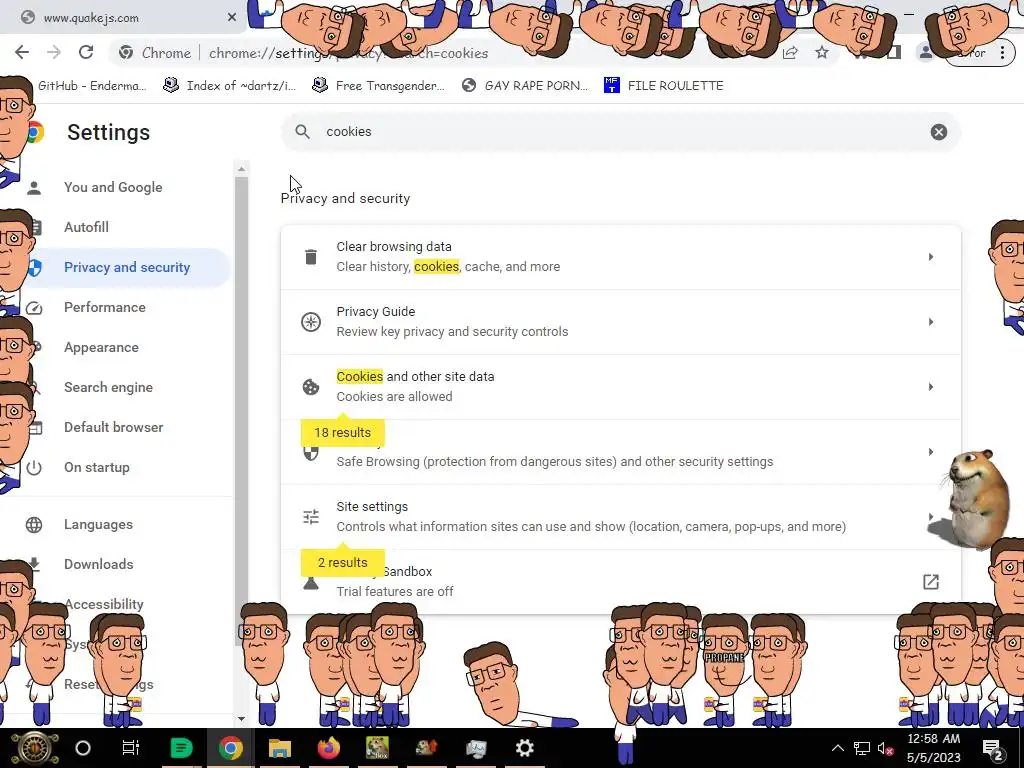Click the You and Google person icon
Viewport: 1024px width, 768px height.
[34, 188]
